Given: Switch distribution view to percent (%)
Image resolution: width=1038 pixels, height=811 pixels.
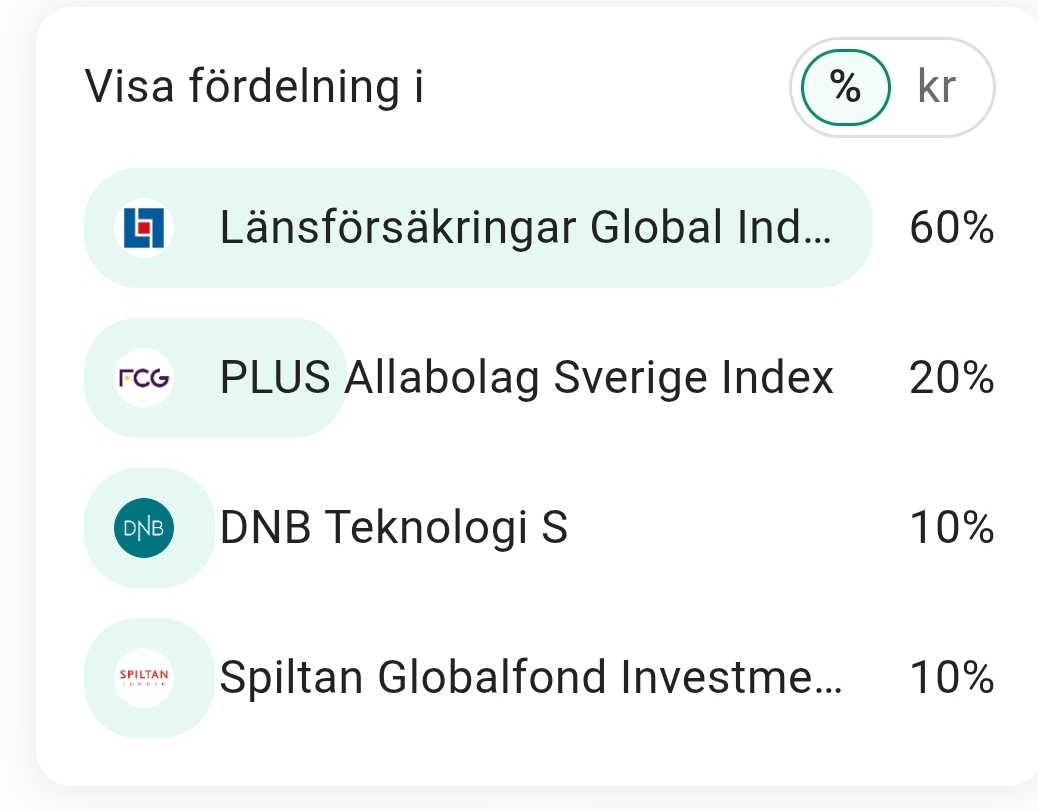Looking at the screenshot, I should coord(846,88).
